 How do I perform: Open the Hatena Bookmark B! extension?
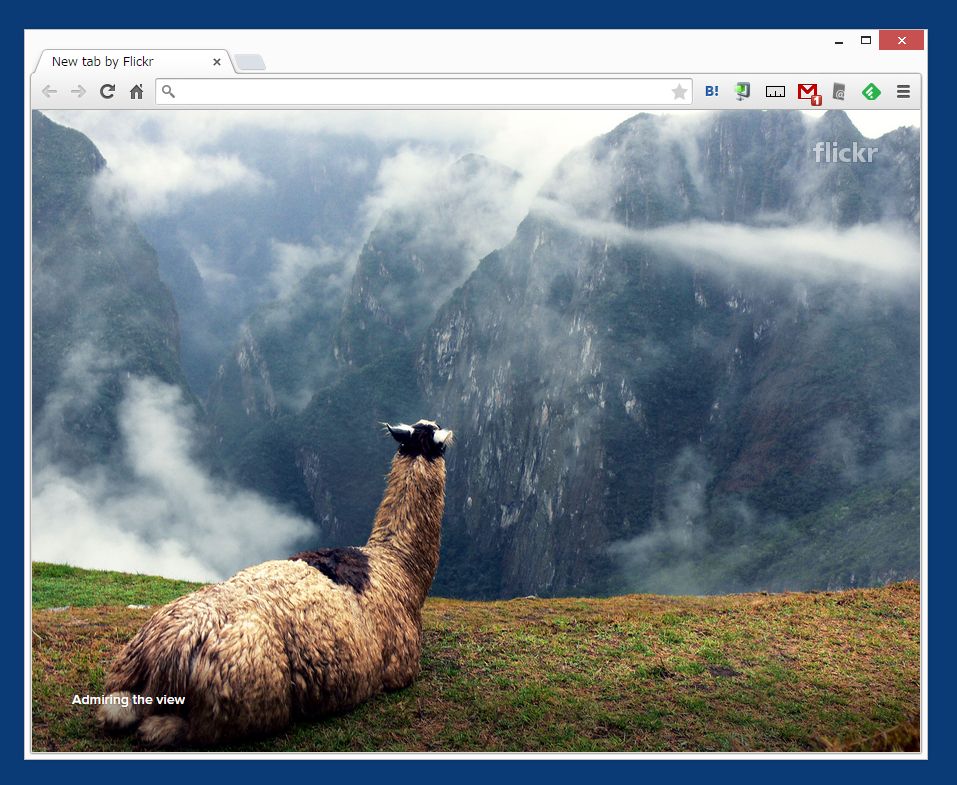[712, 92]
